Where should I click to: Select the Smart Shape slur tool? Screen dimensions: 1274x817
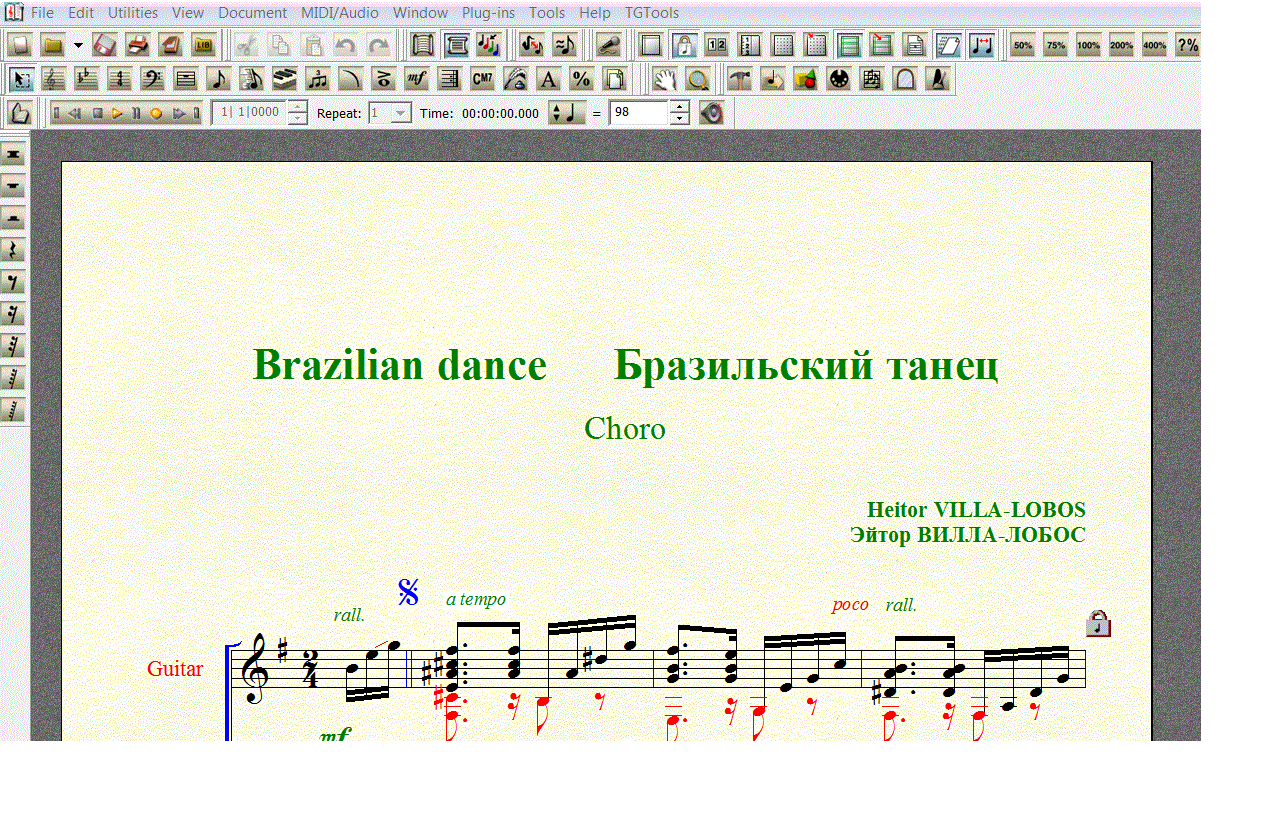(351, 79)
